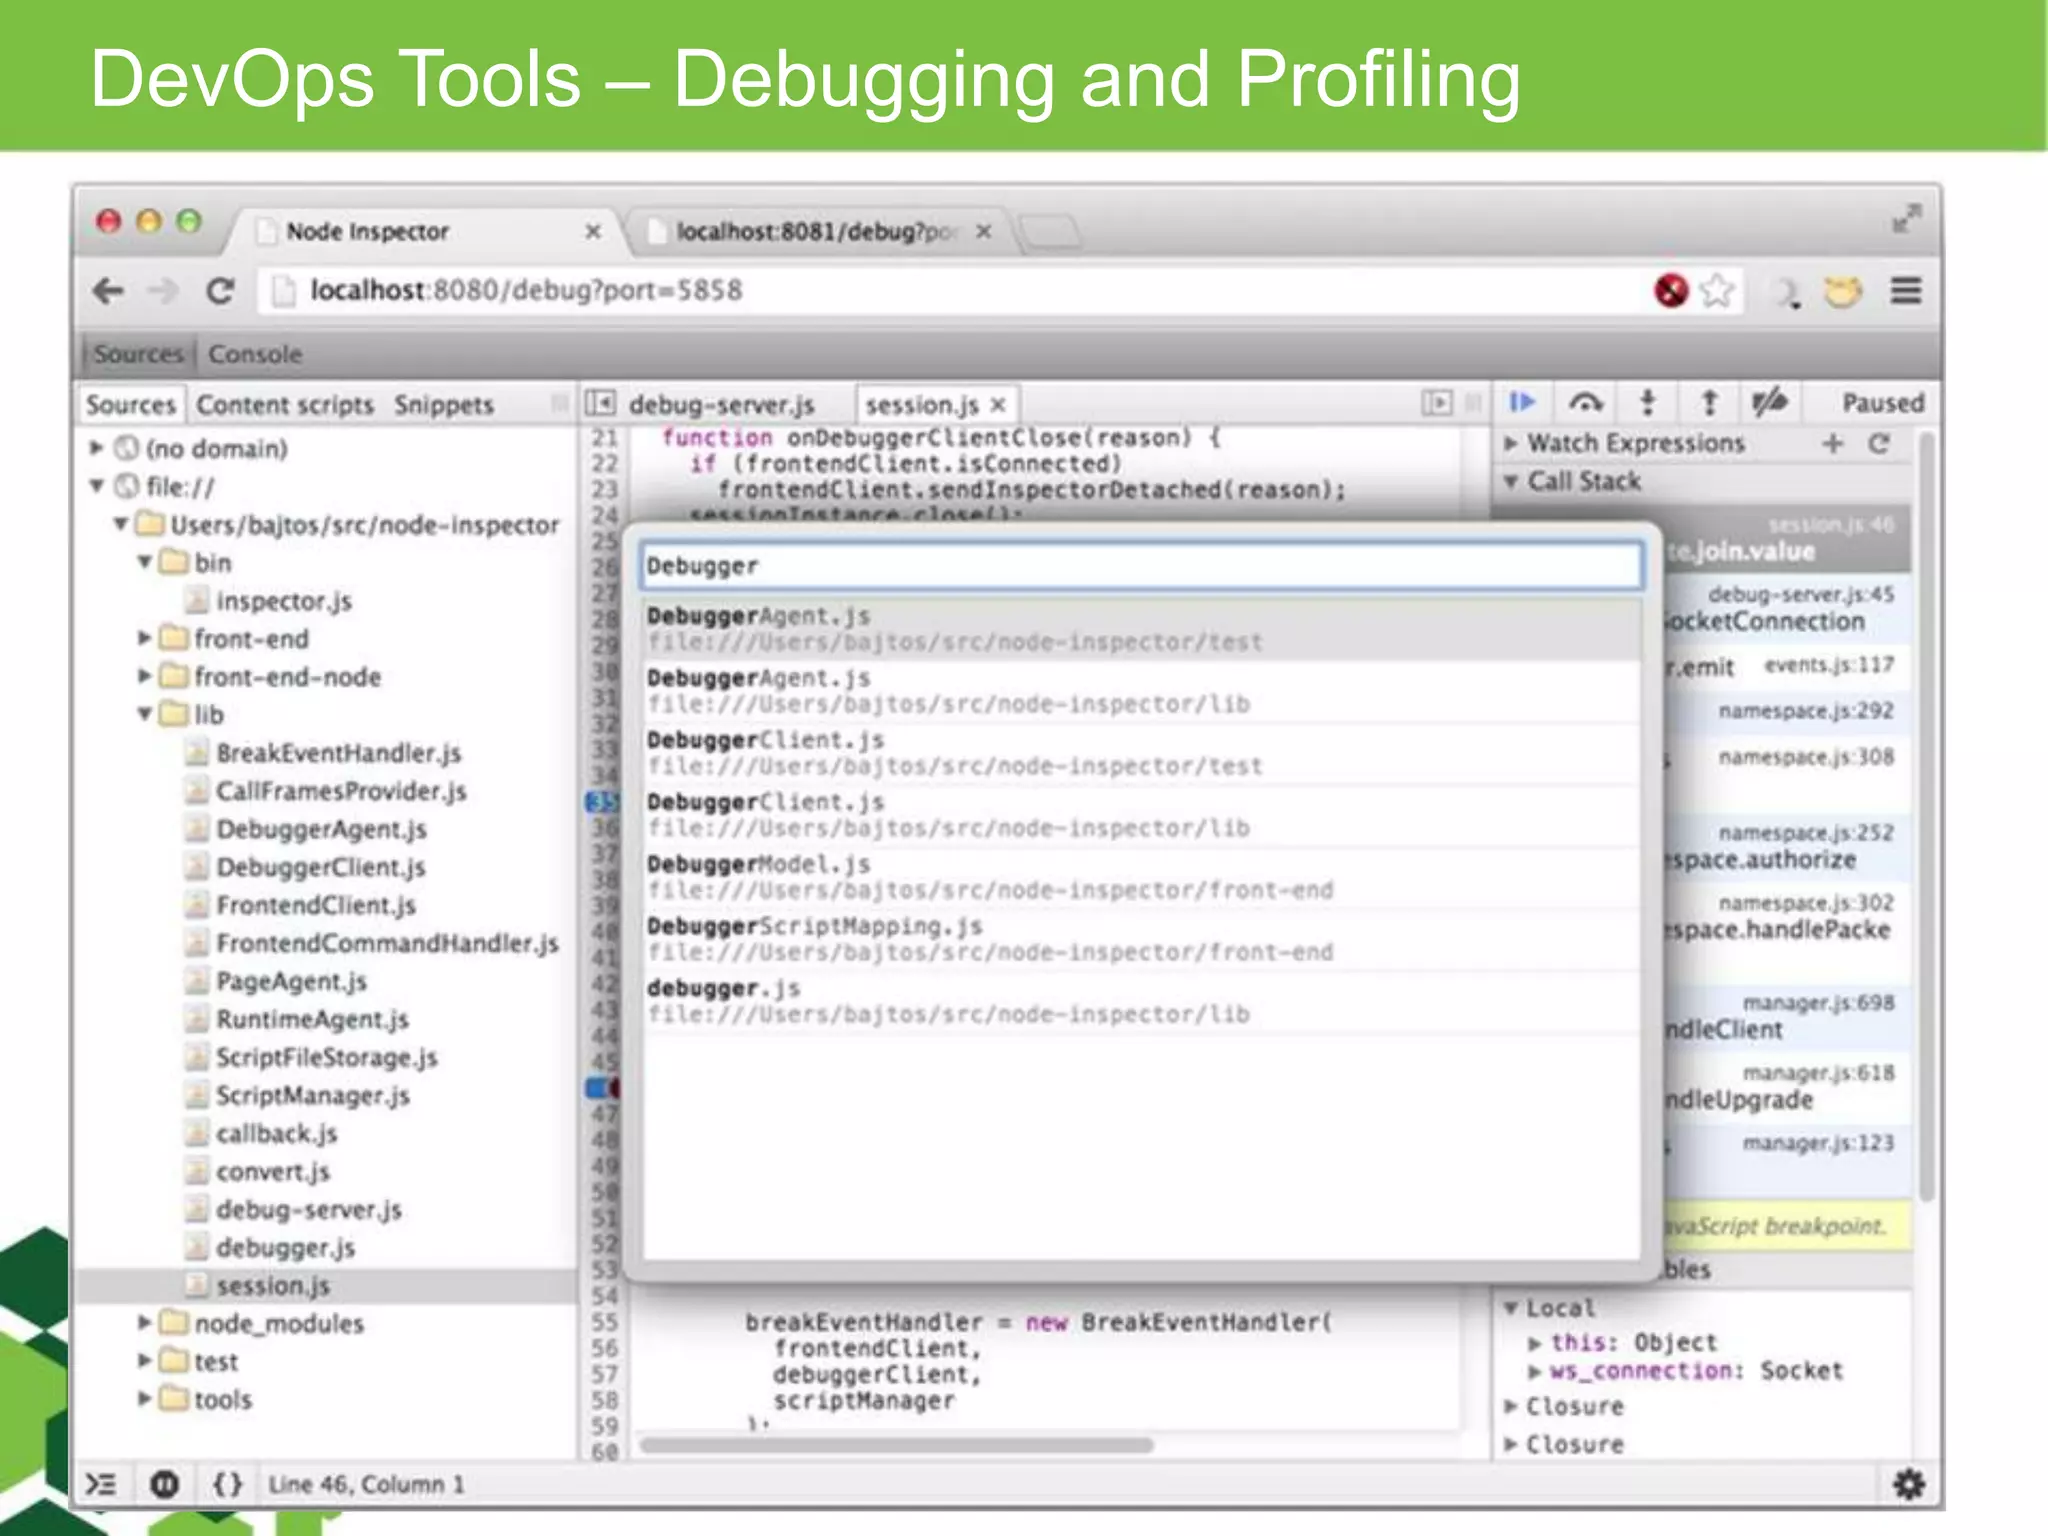Viewport: 2048px width, 1536px height.
Task: Close the localhost:8081 browser tab
Action: (x=984, y=231)
